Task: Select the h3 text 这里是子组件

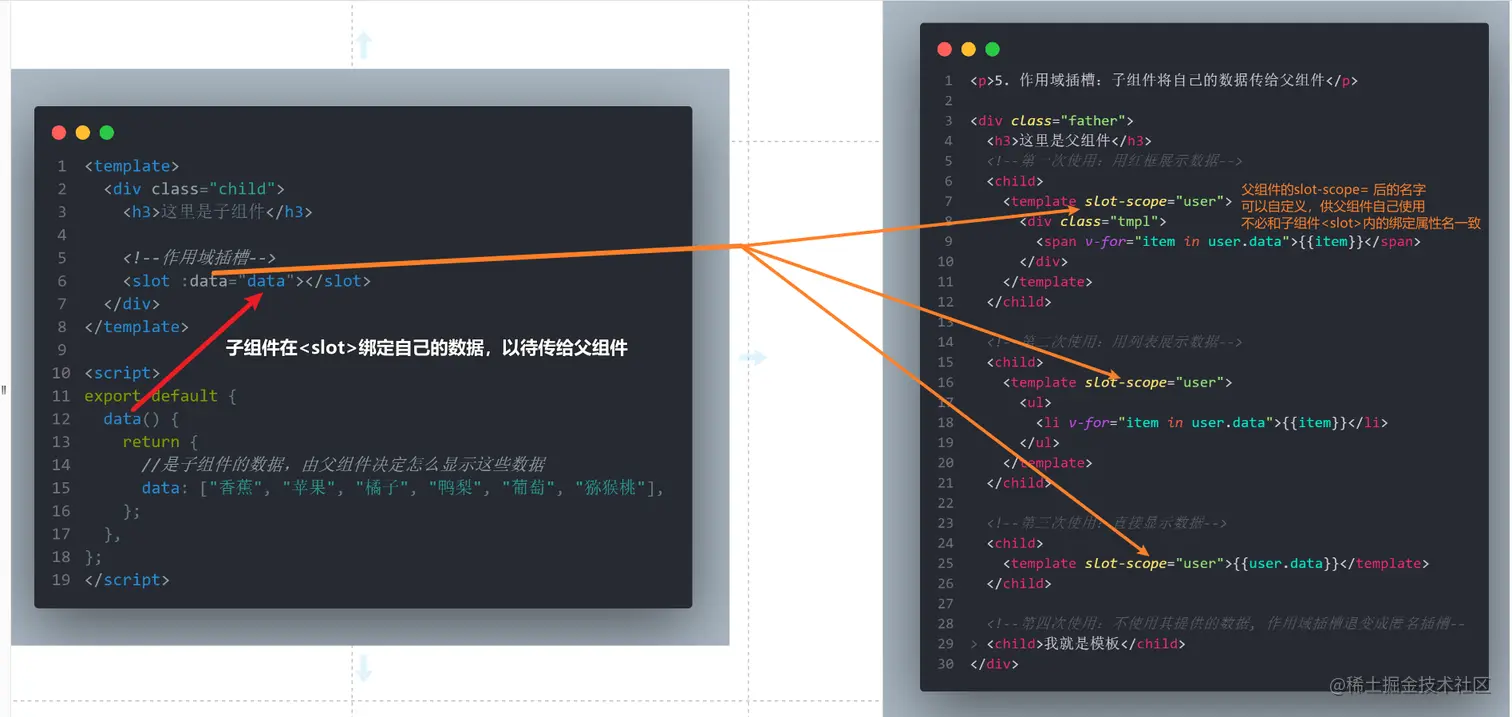Action: click(x=211, y=212)
